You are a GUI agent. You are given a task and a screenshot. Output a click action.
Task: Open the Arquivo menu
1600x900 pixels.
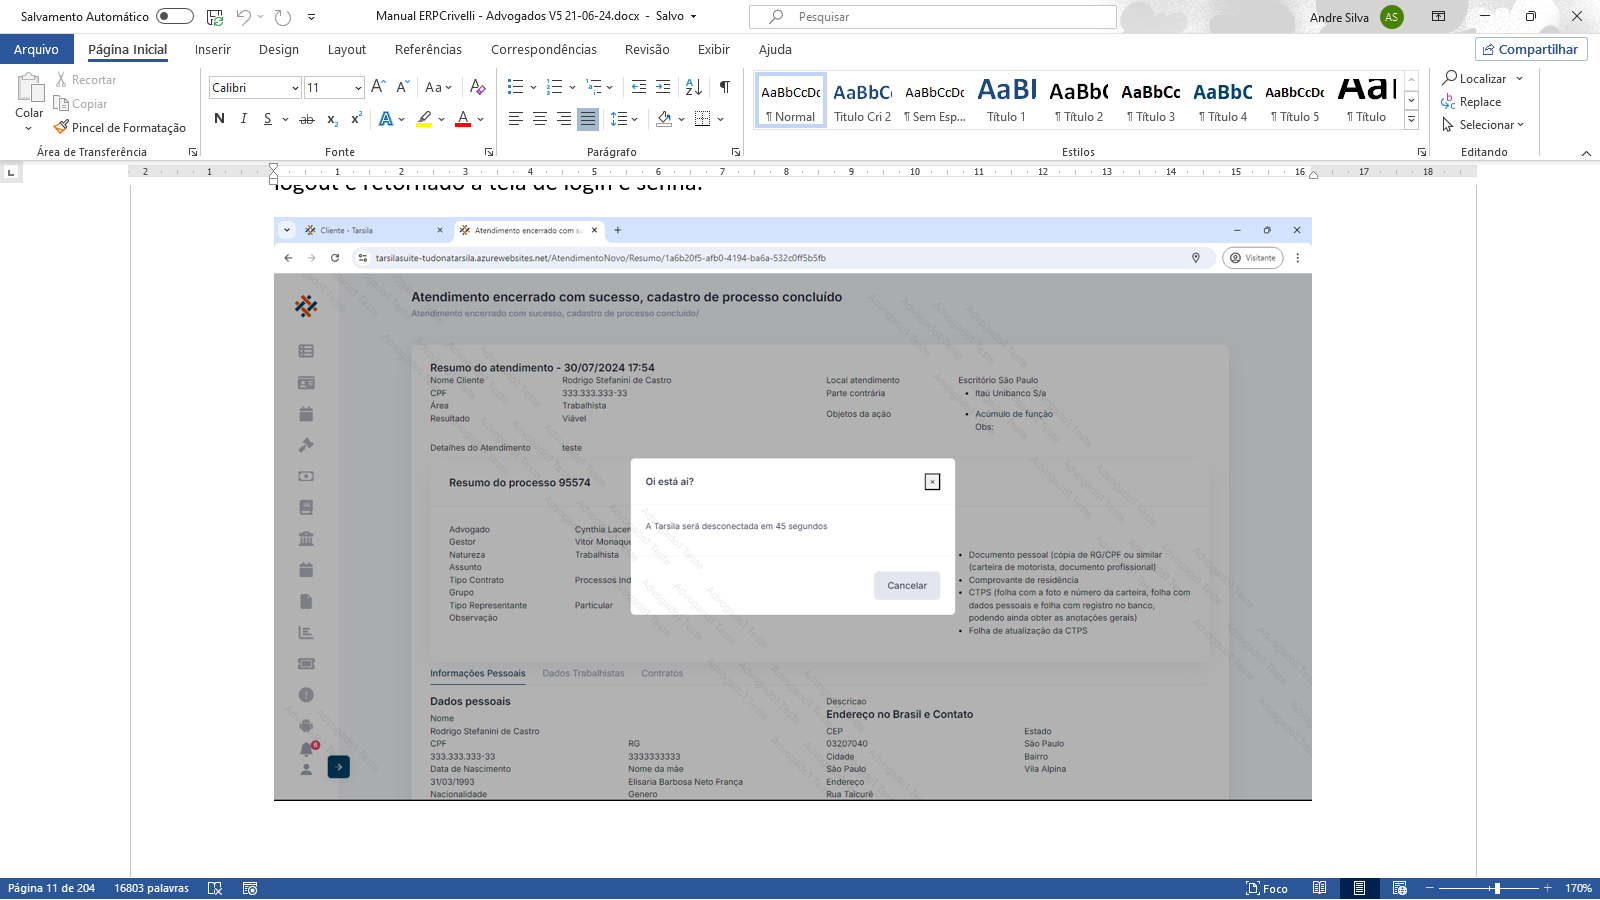[x=36, y=49]
